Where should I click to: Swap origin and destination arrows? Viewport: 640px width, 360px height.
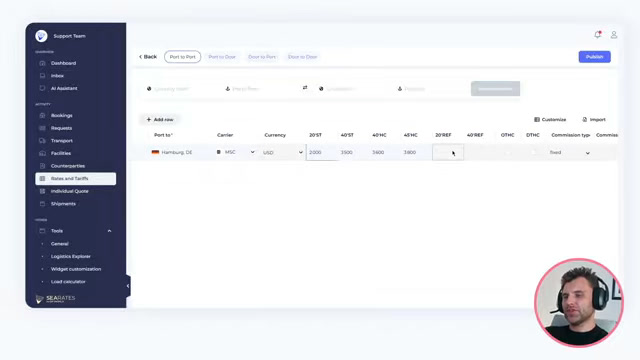[305, 88]
